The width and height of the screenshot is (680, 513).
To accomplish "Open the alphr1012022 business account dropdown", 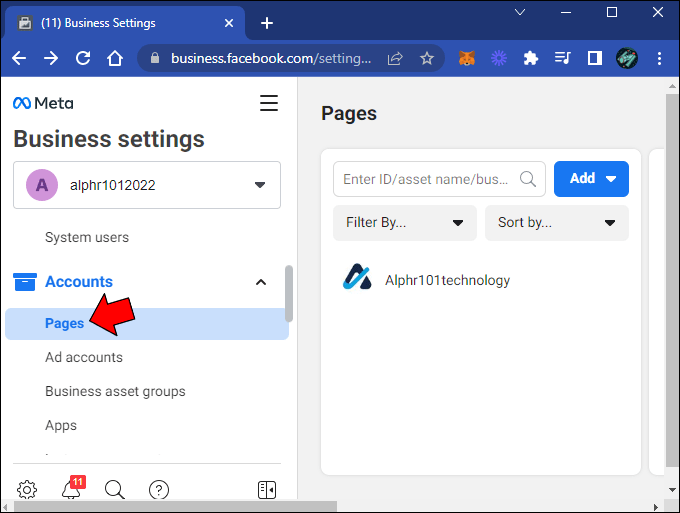I will tap(147, 185).
